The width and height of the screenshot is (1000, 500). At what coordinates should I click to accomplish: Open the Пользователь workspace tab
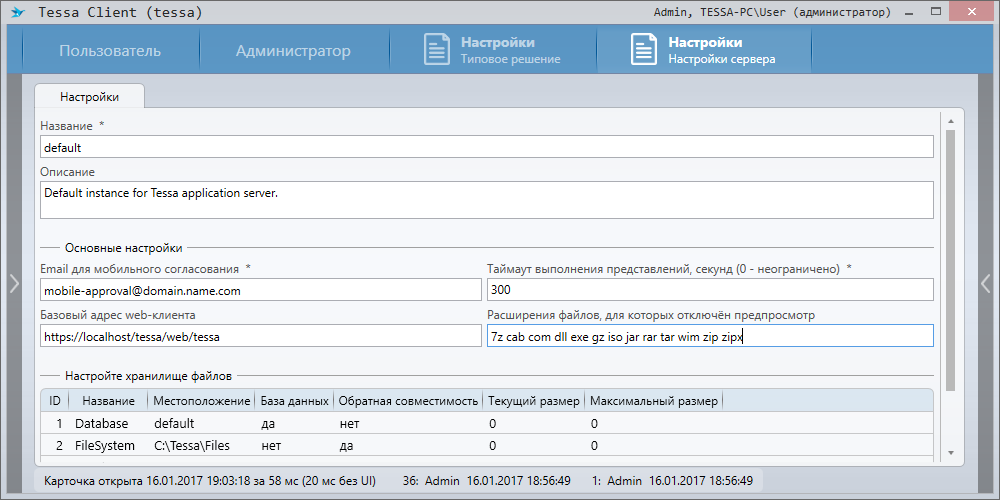coord(110,51)
